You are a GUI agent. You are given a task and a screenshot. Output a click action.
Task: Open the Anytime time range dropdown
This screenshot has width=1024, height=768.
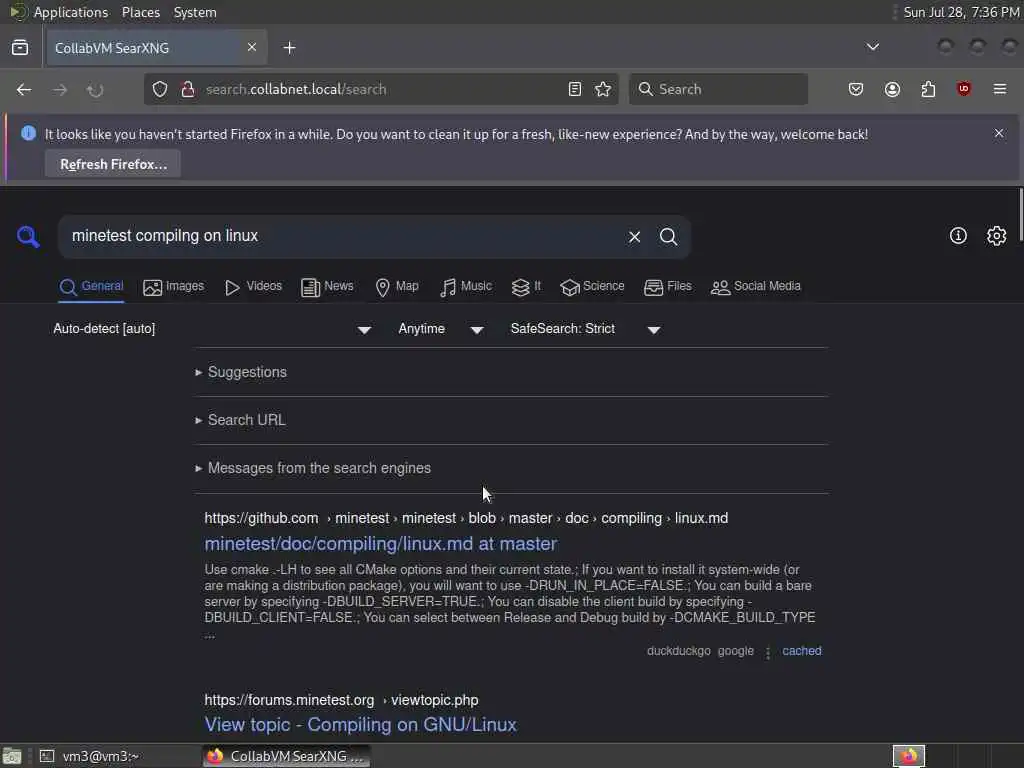click(441, 329)
